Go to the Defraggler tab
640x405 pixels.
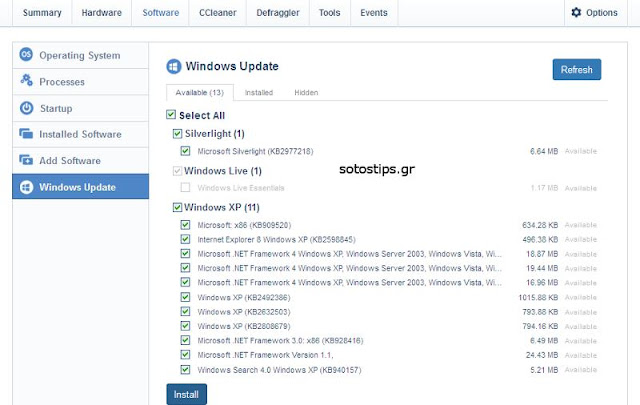click(x=278, y=13)
